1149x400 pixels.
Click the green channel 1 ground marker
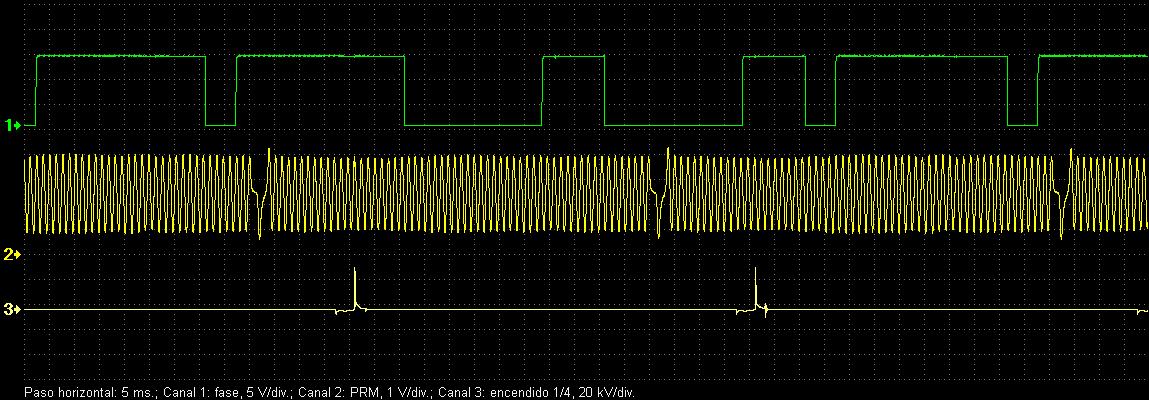point(13,125)
